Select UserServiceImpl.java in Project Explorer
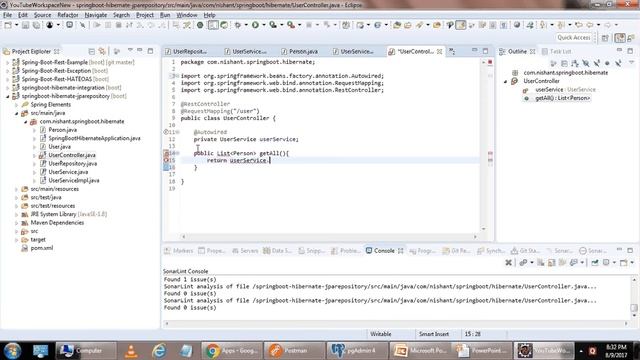640x360 pixels. tap(73, 180)
